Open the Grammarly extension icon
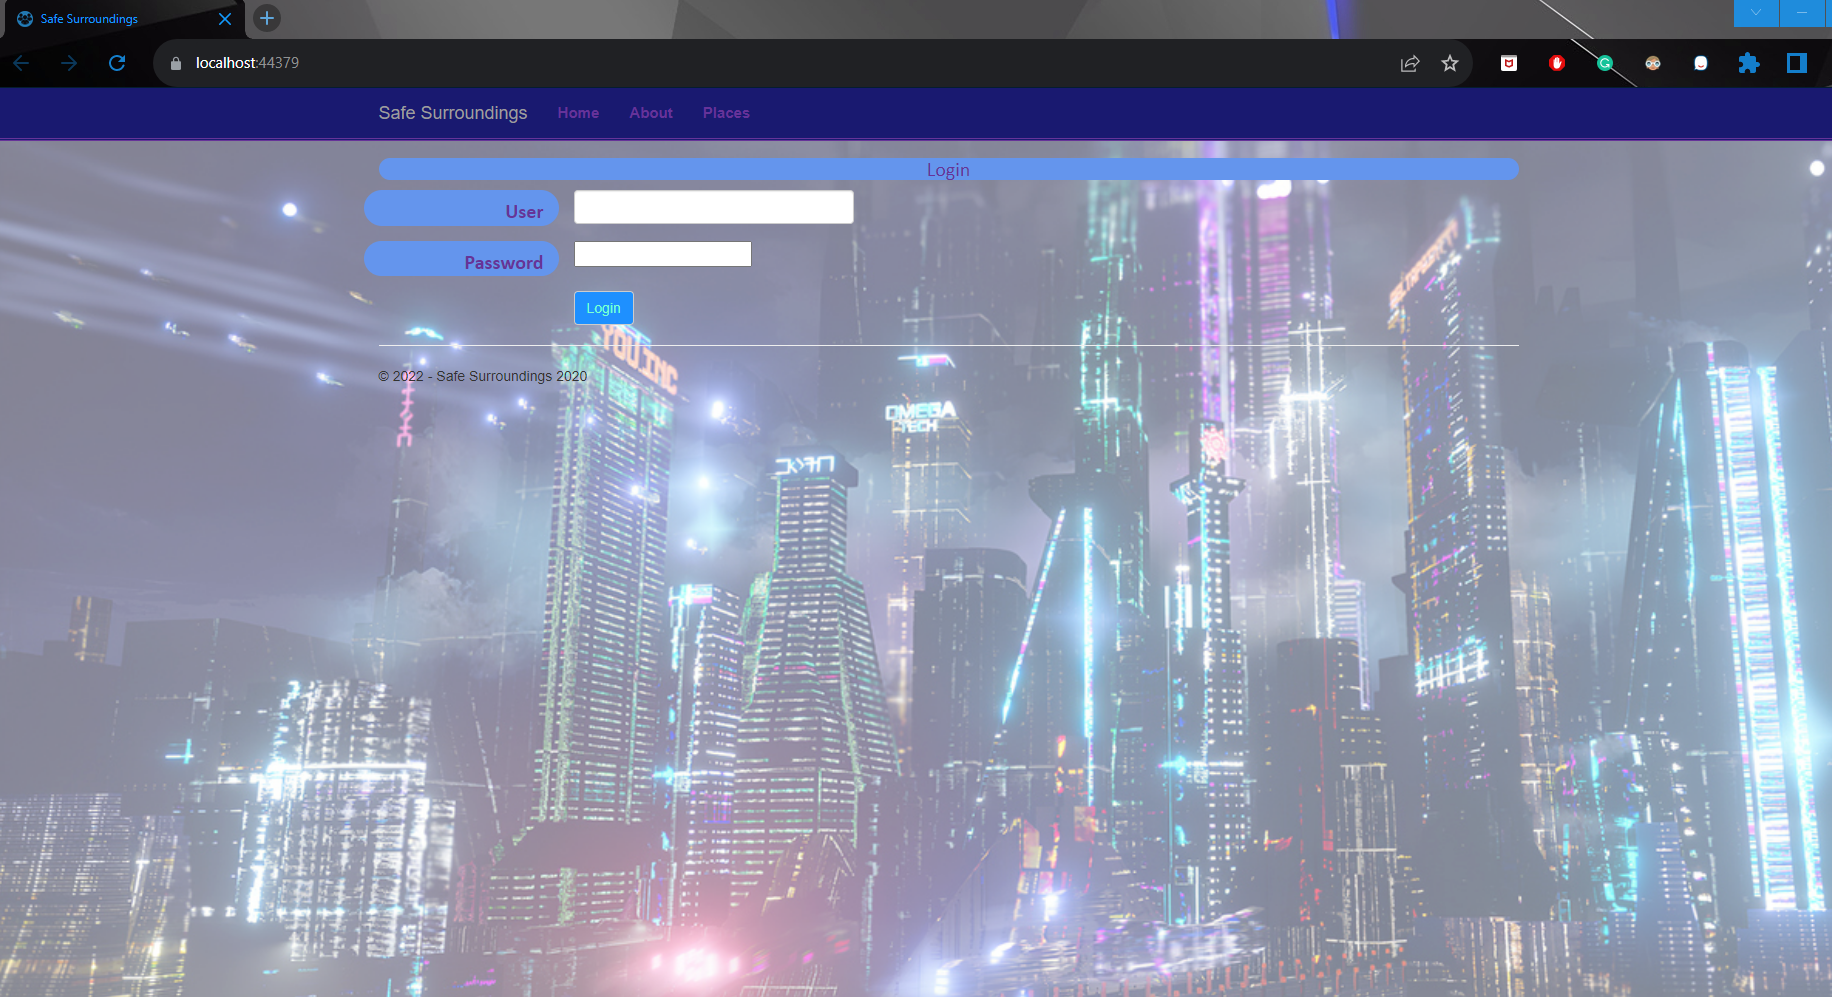 pyautogui.click(x=1605, y=63)
